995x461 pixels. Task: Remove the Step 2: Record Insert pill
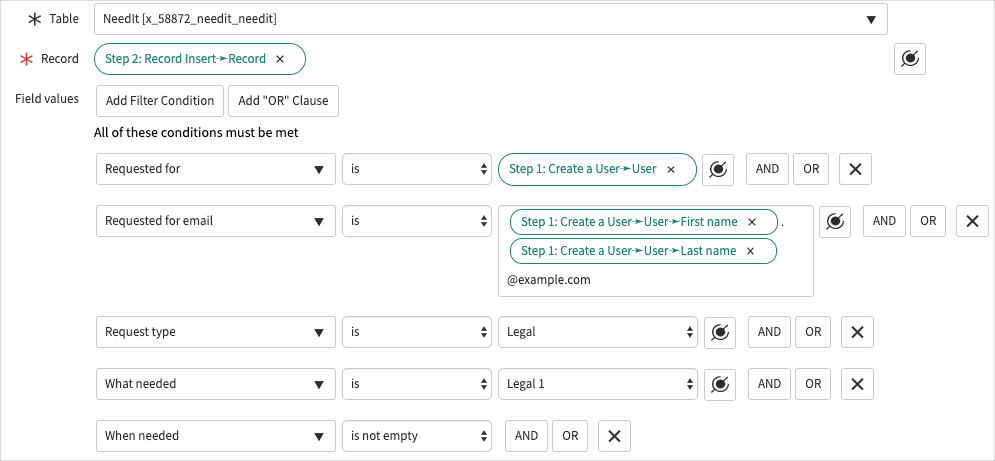280,59
